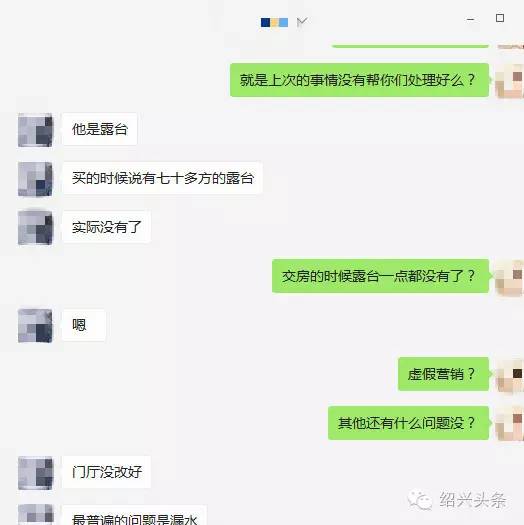The width and height of the screenshot is (524, 525).
Task: Click the blurred chat title at top
Action: 274,22
